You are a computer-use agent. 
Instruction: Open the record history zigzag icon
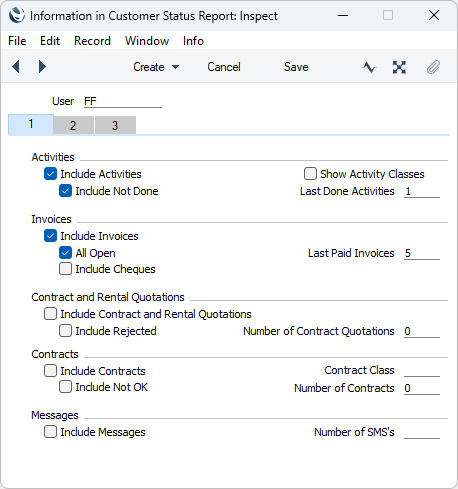[x=369, y=67]
